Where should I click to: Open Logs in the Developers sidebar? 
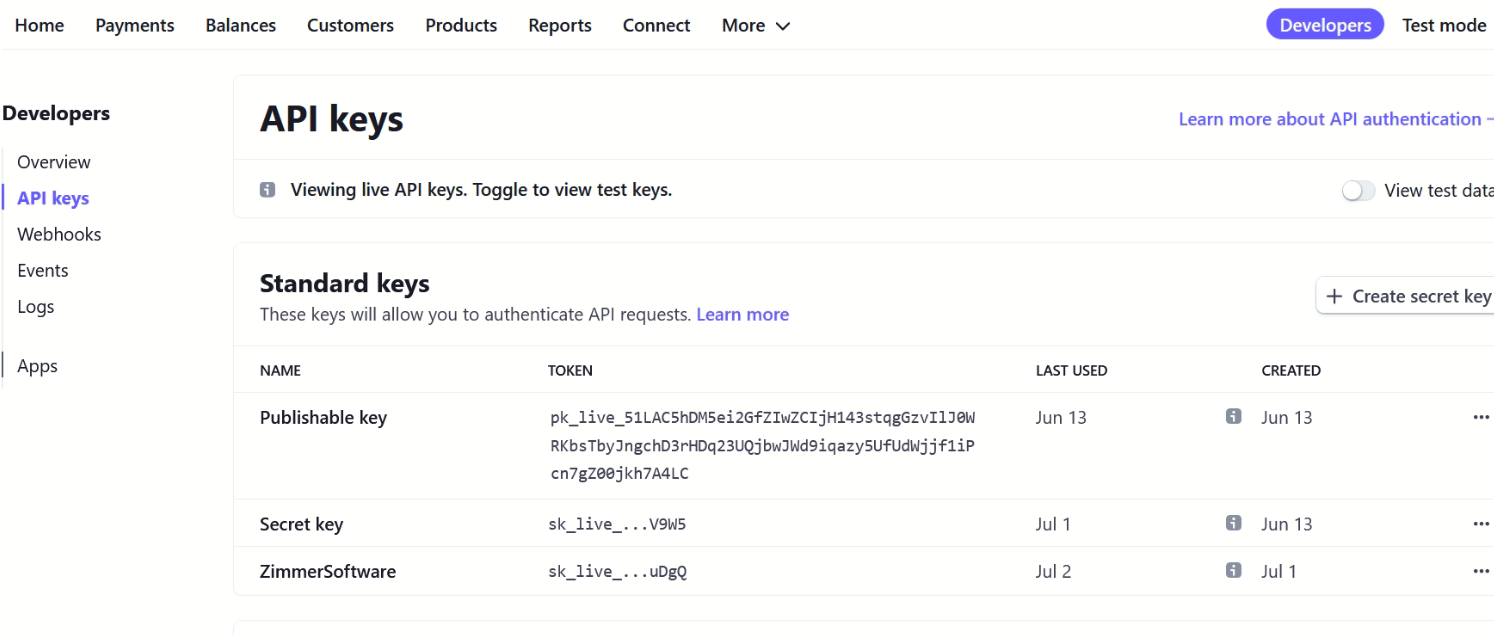[x=36, y=307]
